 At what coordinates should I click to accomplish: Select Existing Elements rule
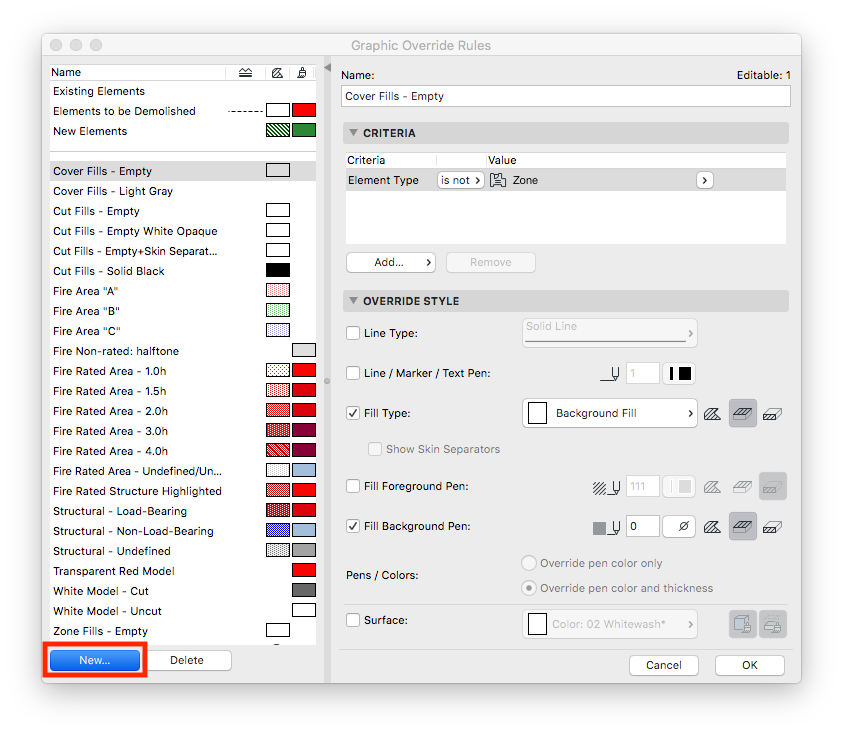[183, 91]
